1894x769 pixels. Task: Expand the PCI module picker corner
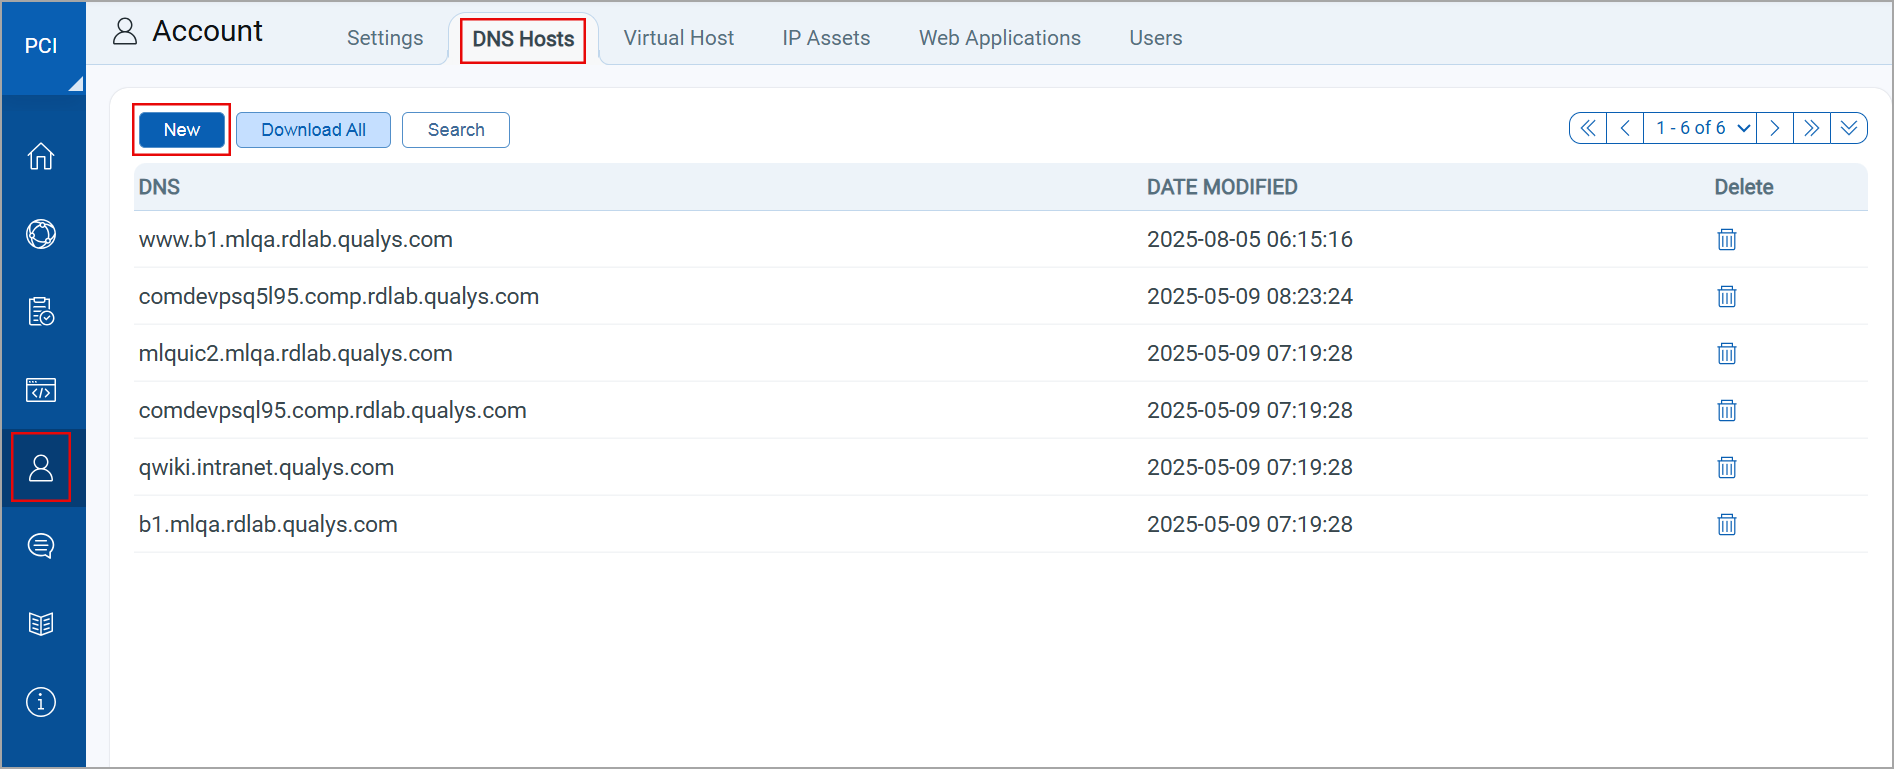(75, 84)
